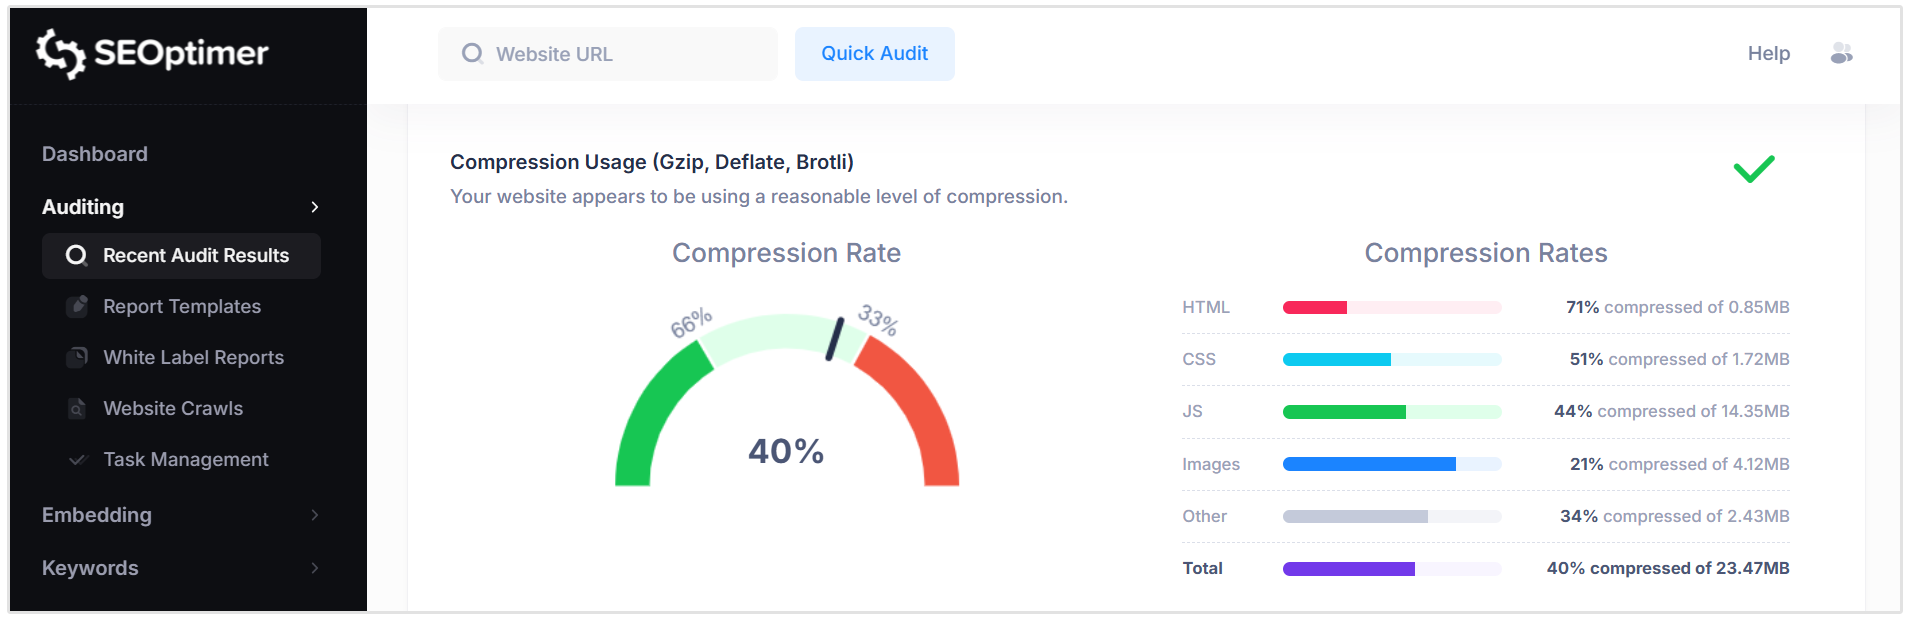Viewport: 1910px width, 620px height.
Task: Expand the Auditing sidebar section
Action: pyautogui.click(x=315, y=207)
